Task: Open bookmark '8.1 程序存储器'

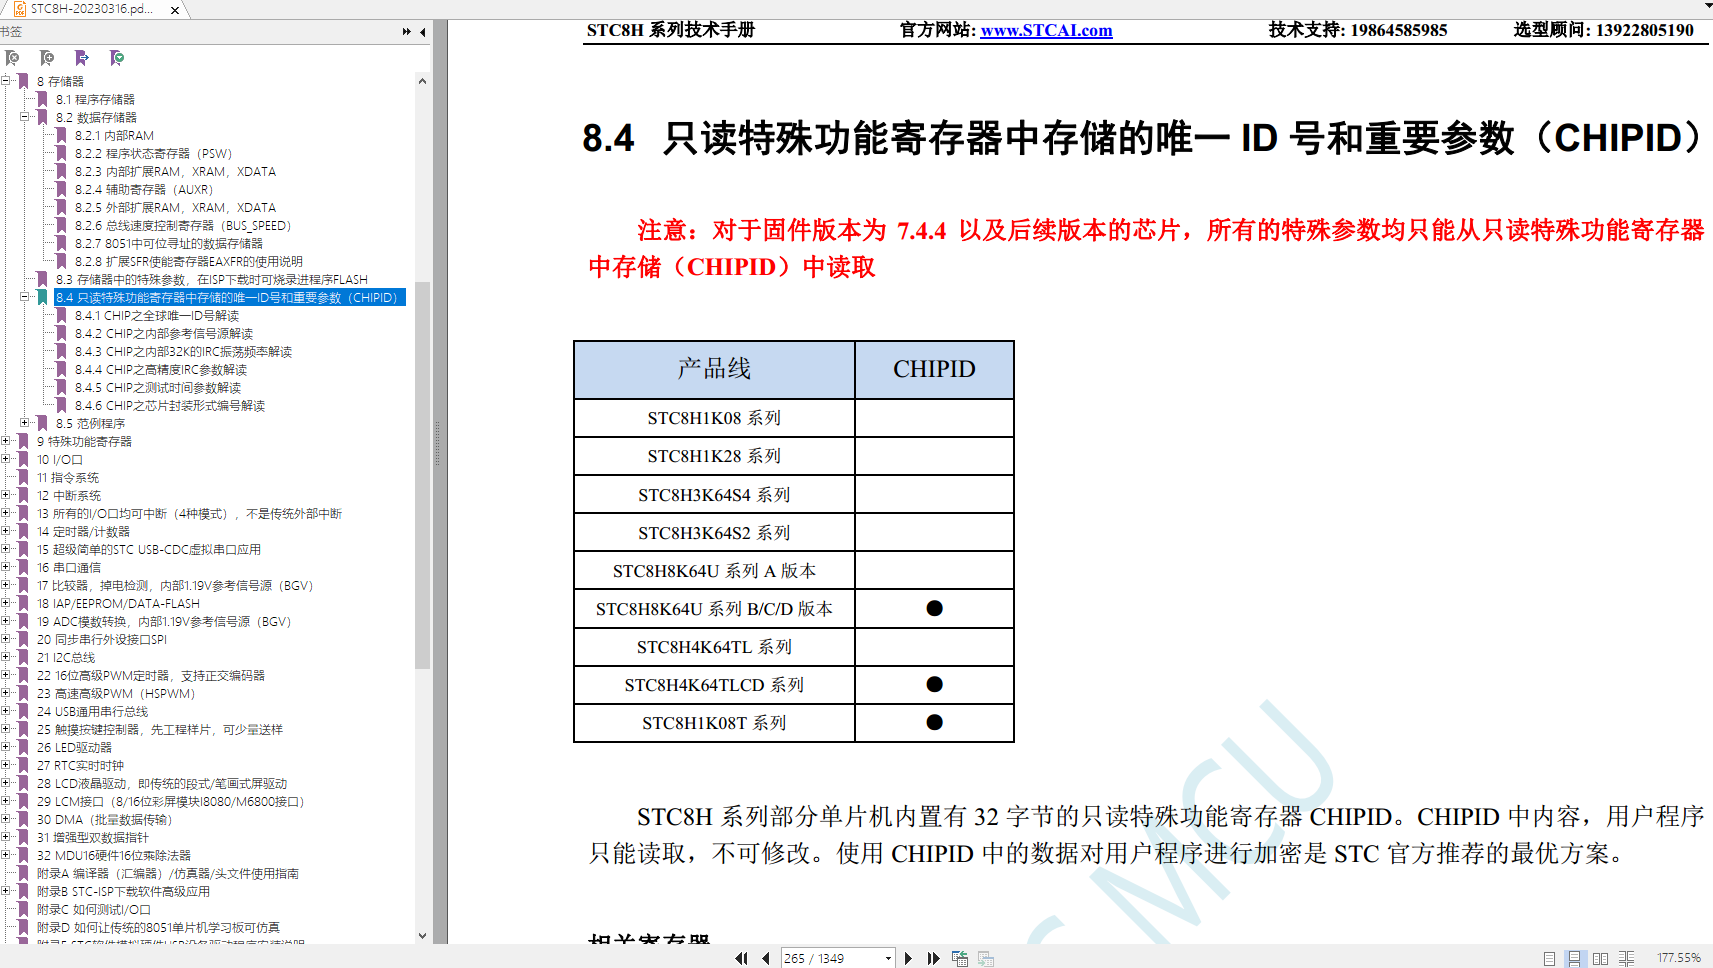Action: [95, 99]
